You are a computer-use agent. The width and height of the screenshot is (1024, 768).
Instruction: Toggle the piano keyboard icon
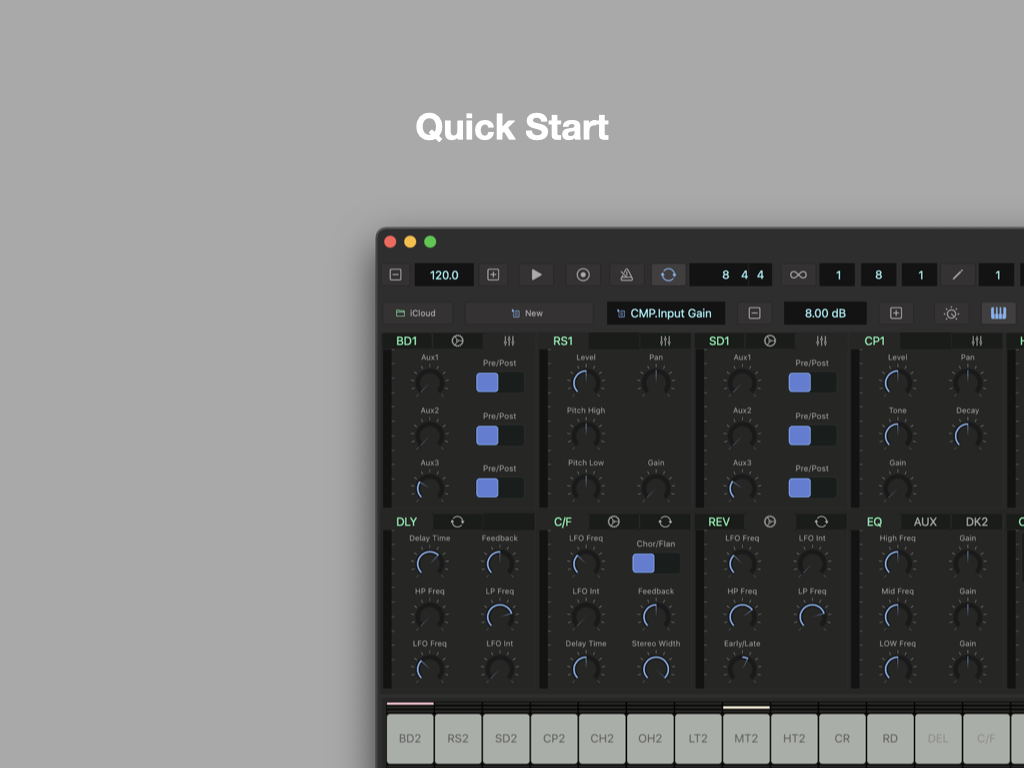pos(999,313)
